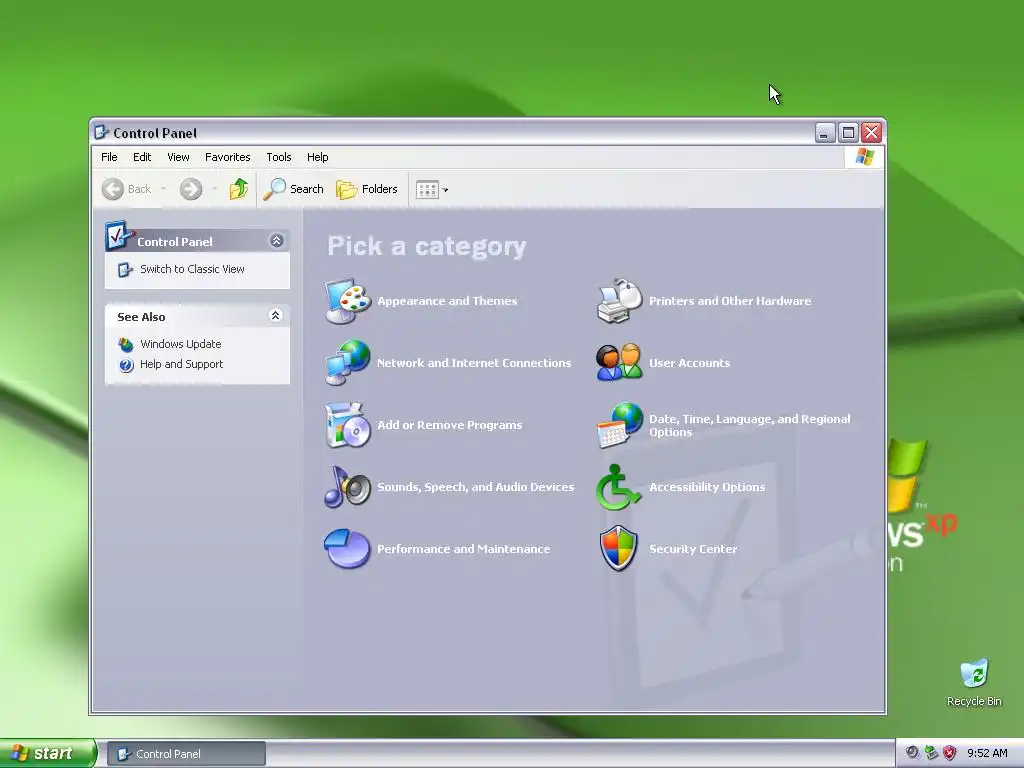Click the Control Panel taskbar button
This screenshot has height=768, width=1024.
(x=186, y=754)
